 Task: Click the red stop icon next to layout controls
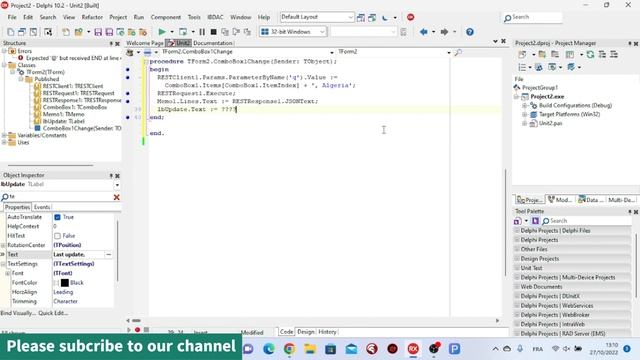411,17
